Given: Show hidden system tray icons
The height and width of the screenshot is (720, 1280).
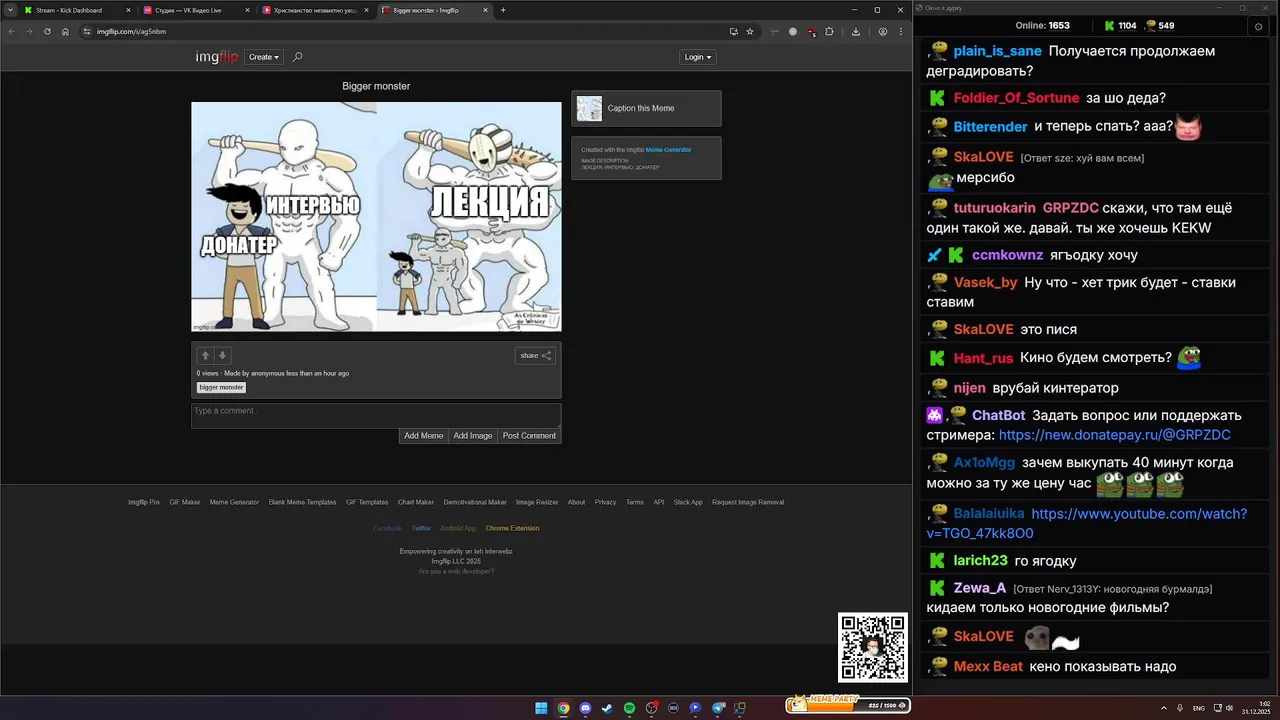Looking at the screenshot, I should click(1163, 708).
